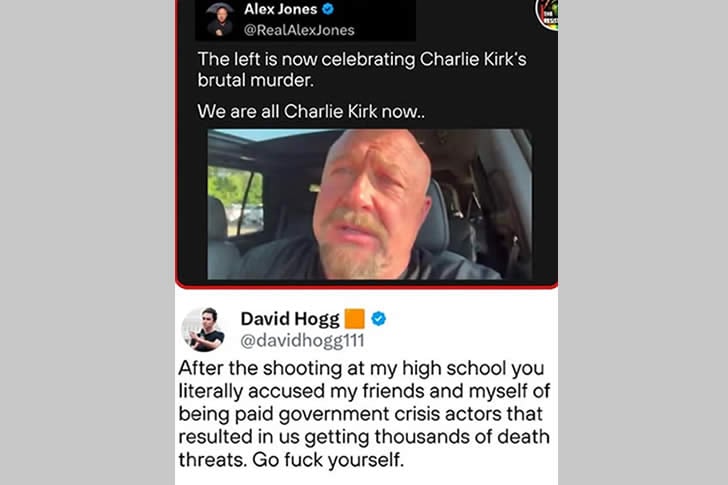Image resolution: width=728 pixels, height=485 pixels.
Task: Select the text 'The left is now celebrating'
Action: tap(306, 59)
